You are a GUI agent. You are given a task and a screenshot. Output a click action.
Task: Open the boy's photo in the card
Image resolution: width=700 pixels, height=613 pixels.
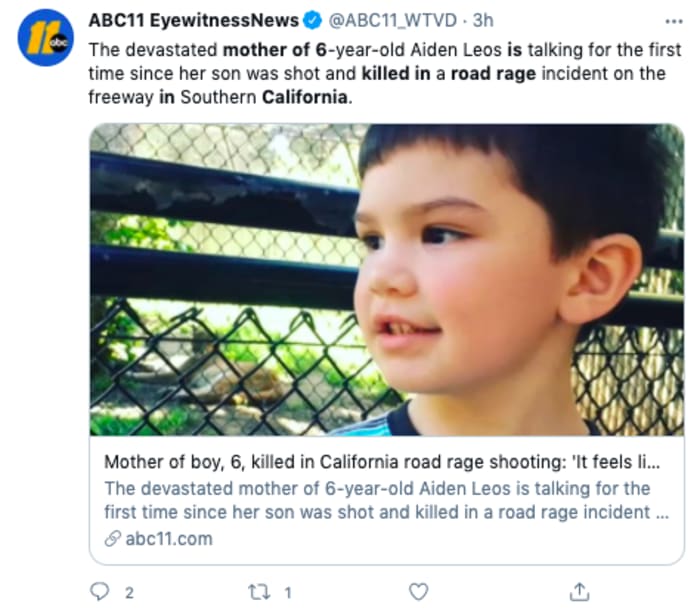(x=386, y=279)
